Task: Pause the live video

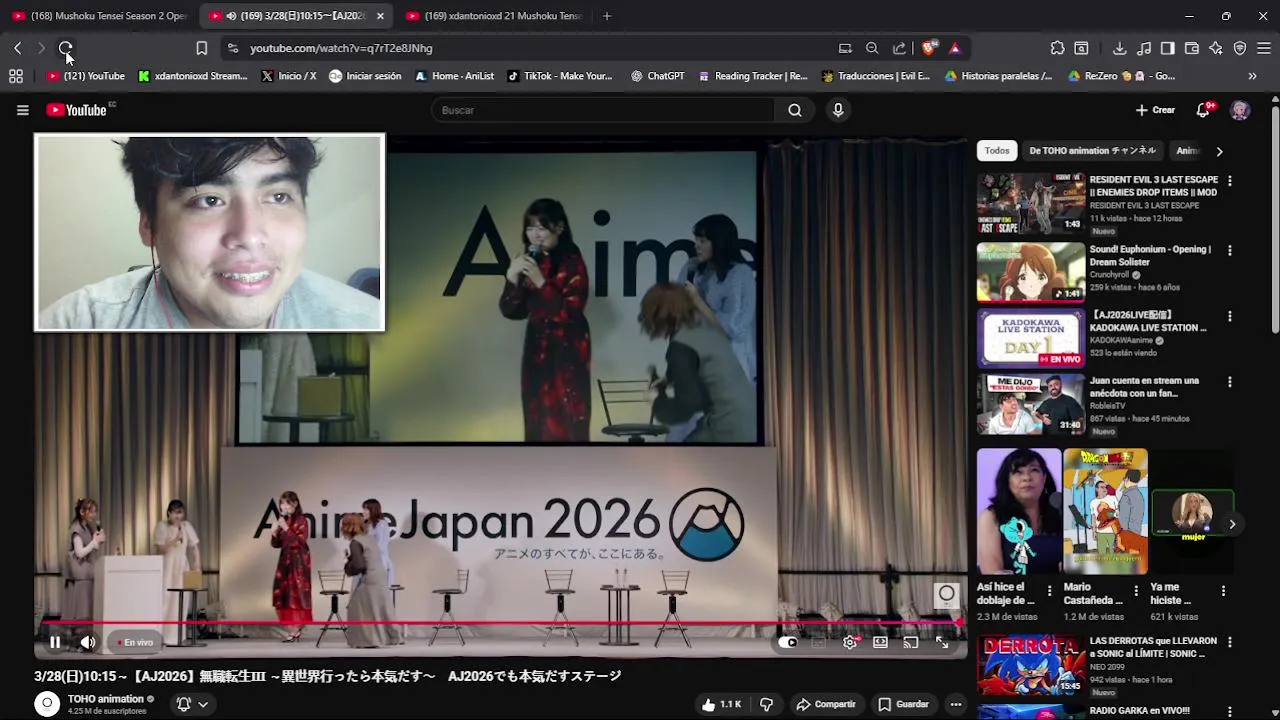Action: tap(55, 642)
